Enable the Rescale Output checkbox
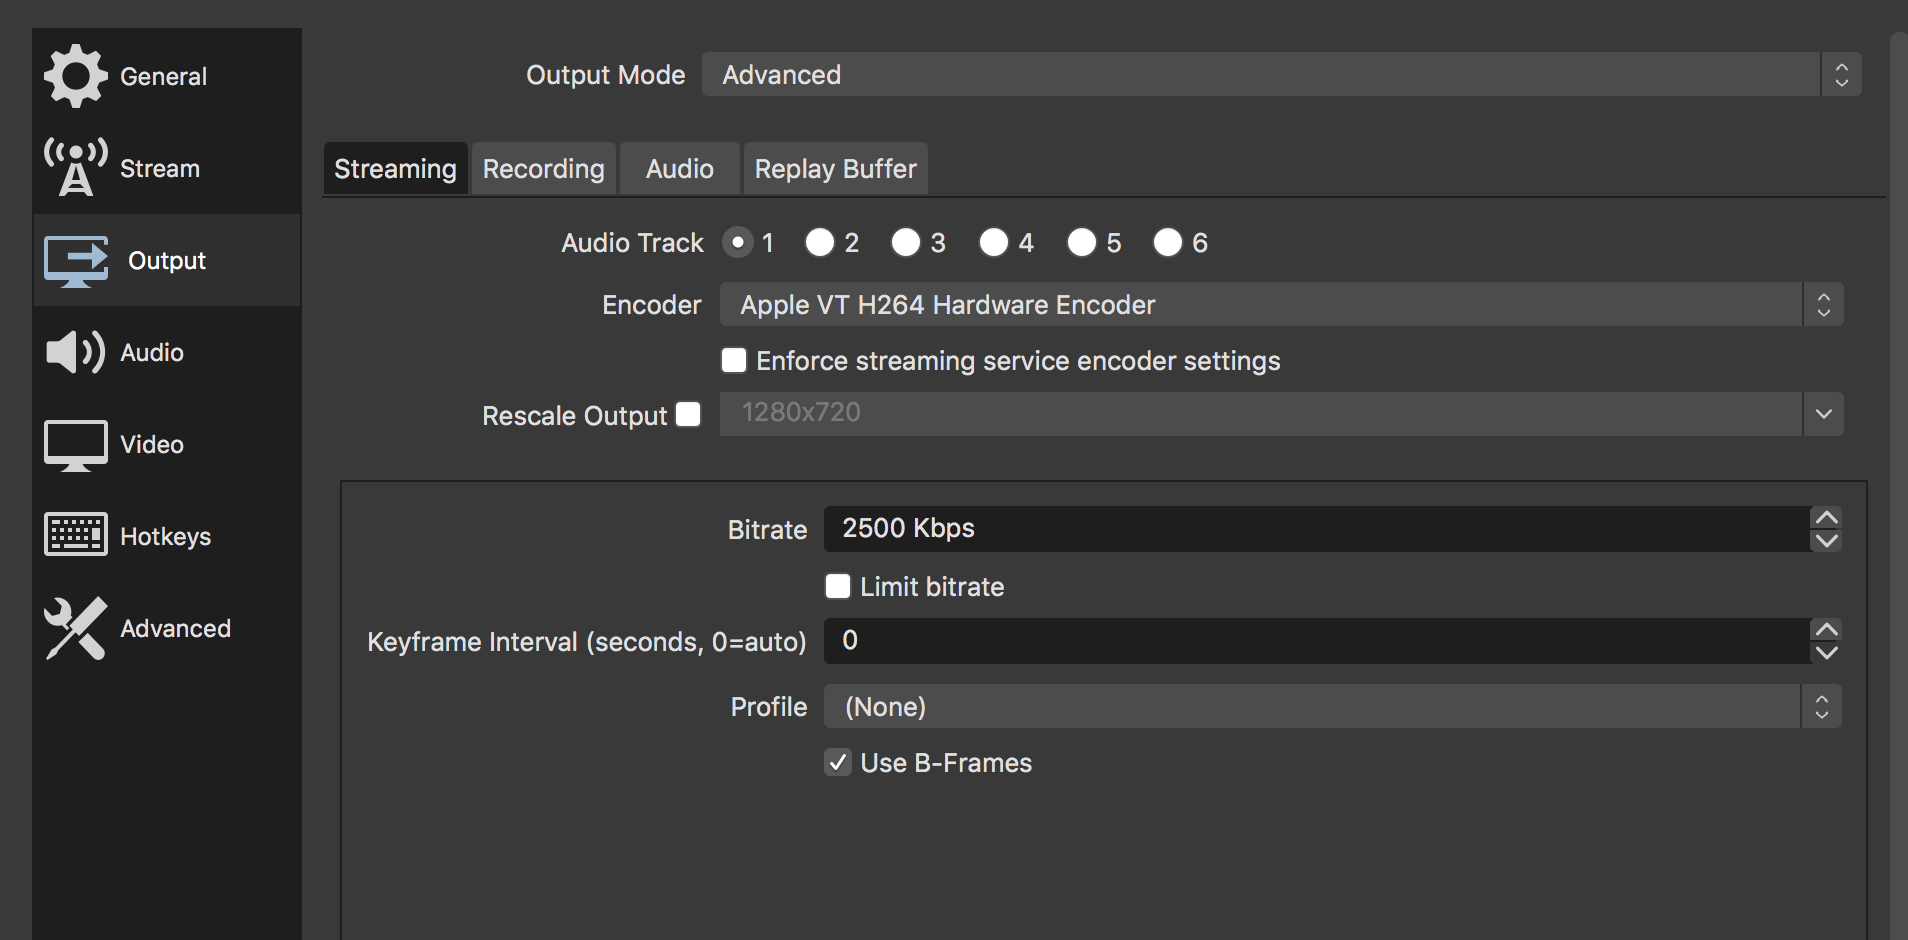The width and height of the screenshot is (1908, 940). pyautogui.click(x=688, y=414)
